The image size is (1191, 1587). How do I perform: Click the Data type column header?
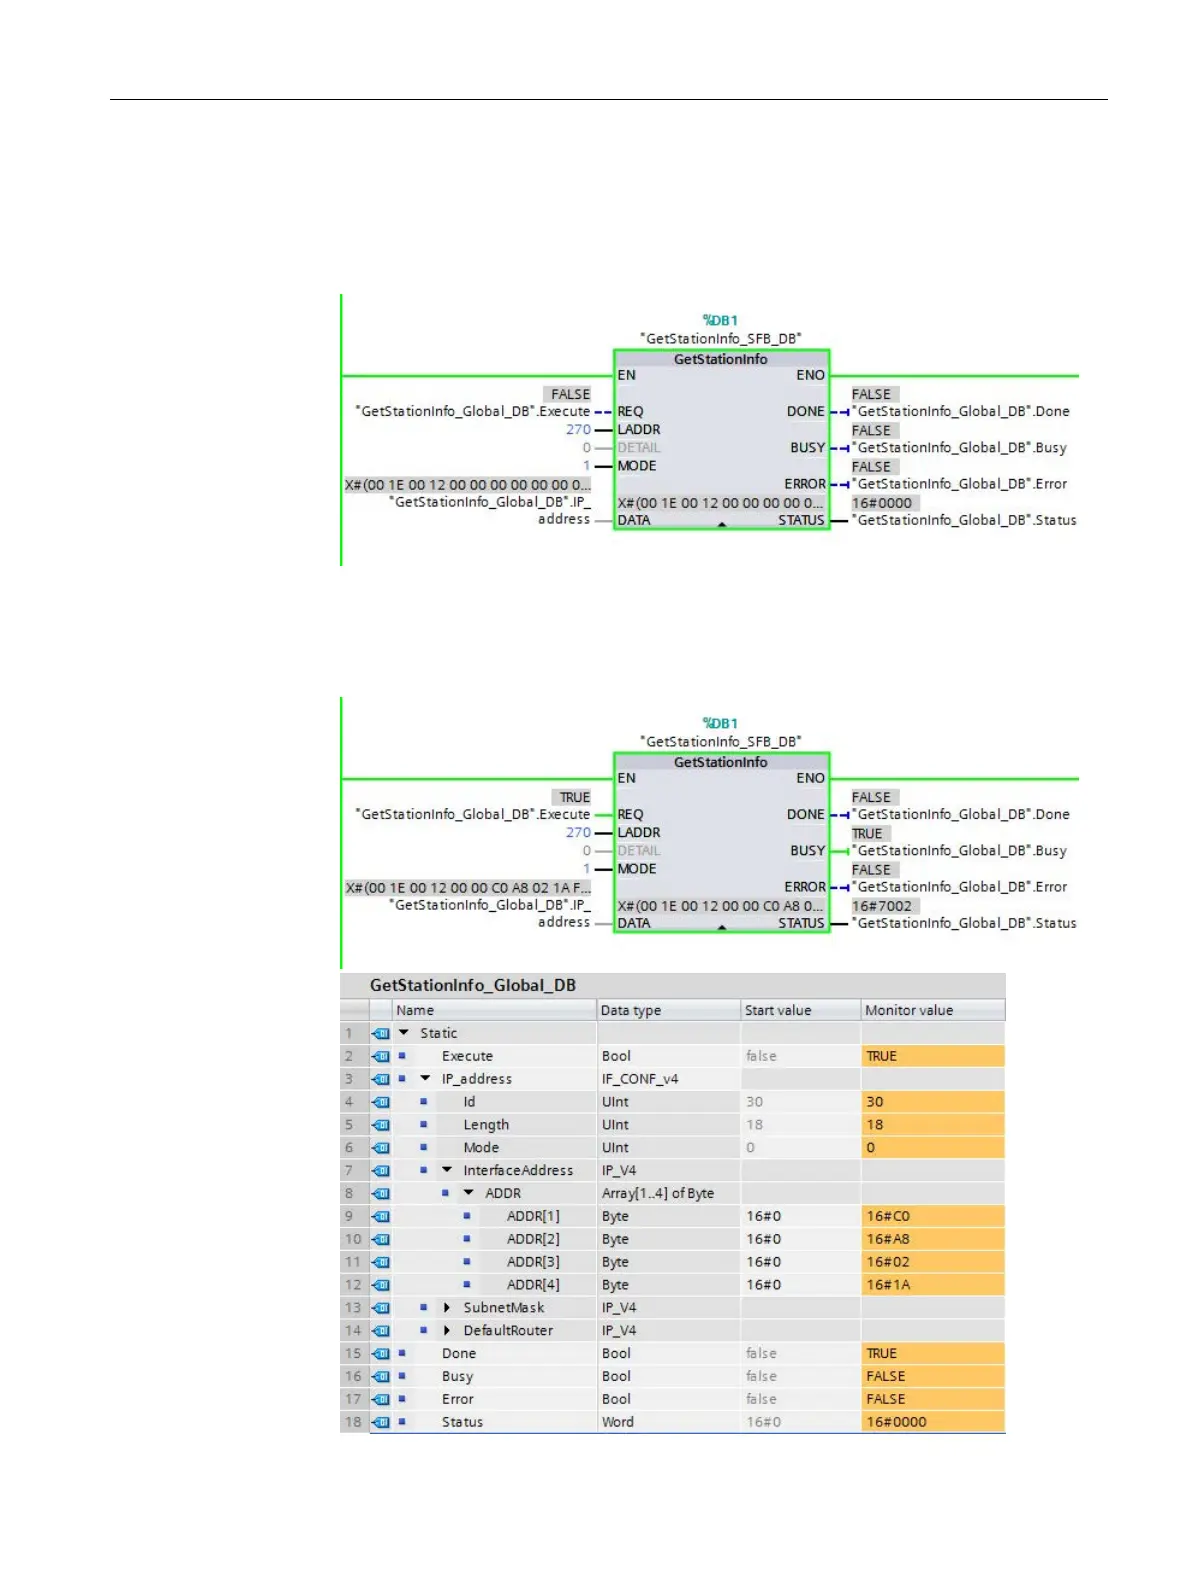tap(668, 1010)
